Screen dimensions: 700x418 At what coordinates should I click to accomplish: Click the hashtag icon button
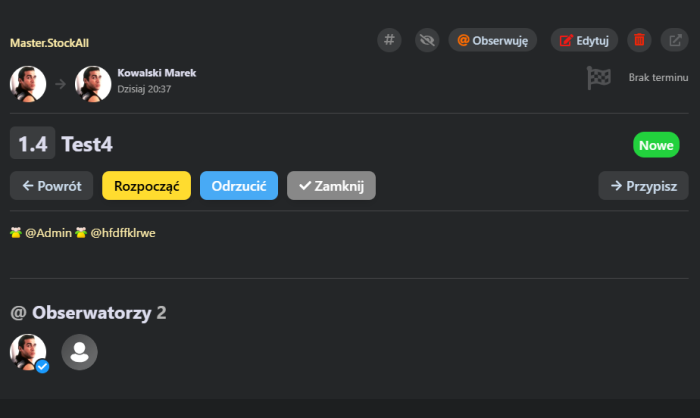coord(390,40)
